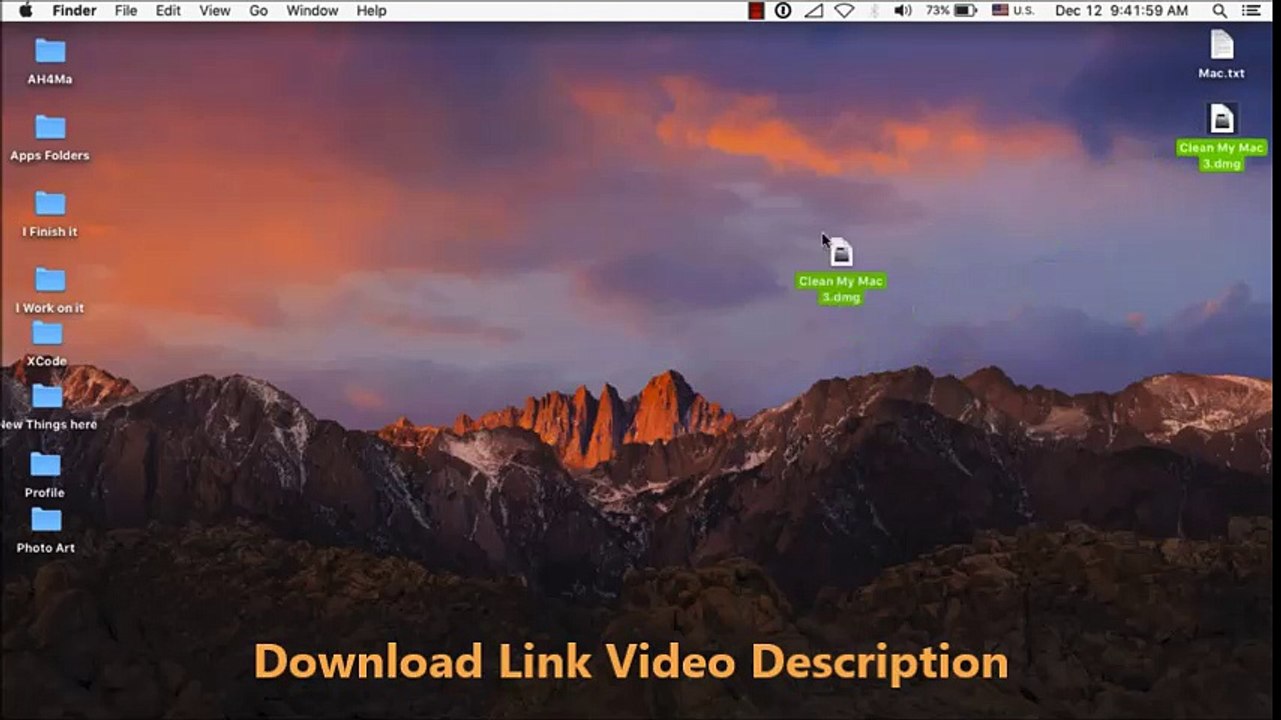This screenshot has height=720, width=1281.
Task: Open Spotlight search magnifier icon
Action: 1219,10
